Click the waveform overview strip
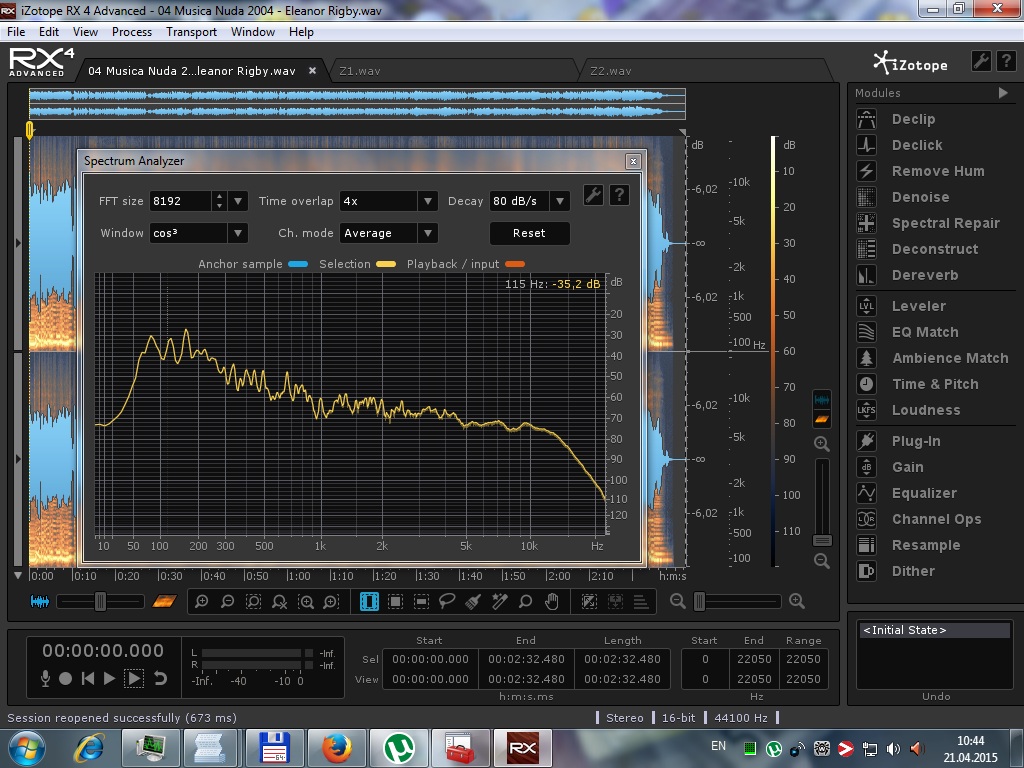 tap(357, 104)
